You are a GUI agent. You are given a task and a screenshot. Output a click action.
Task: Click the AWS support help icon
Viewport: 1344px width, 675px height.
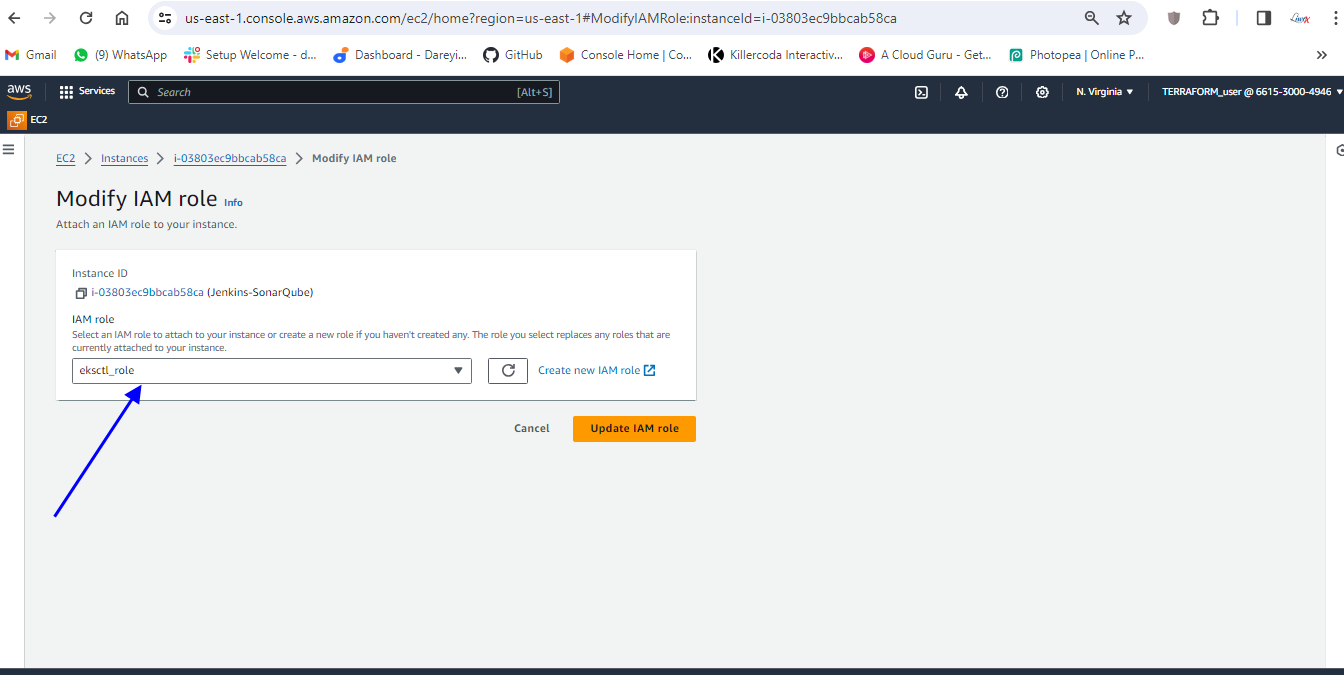[1002, 92]
